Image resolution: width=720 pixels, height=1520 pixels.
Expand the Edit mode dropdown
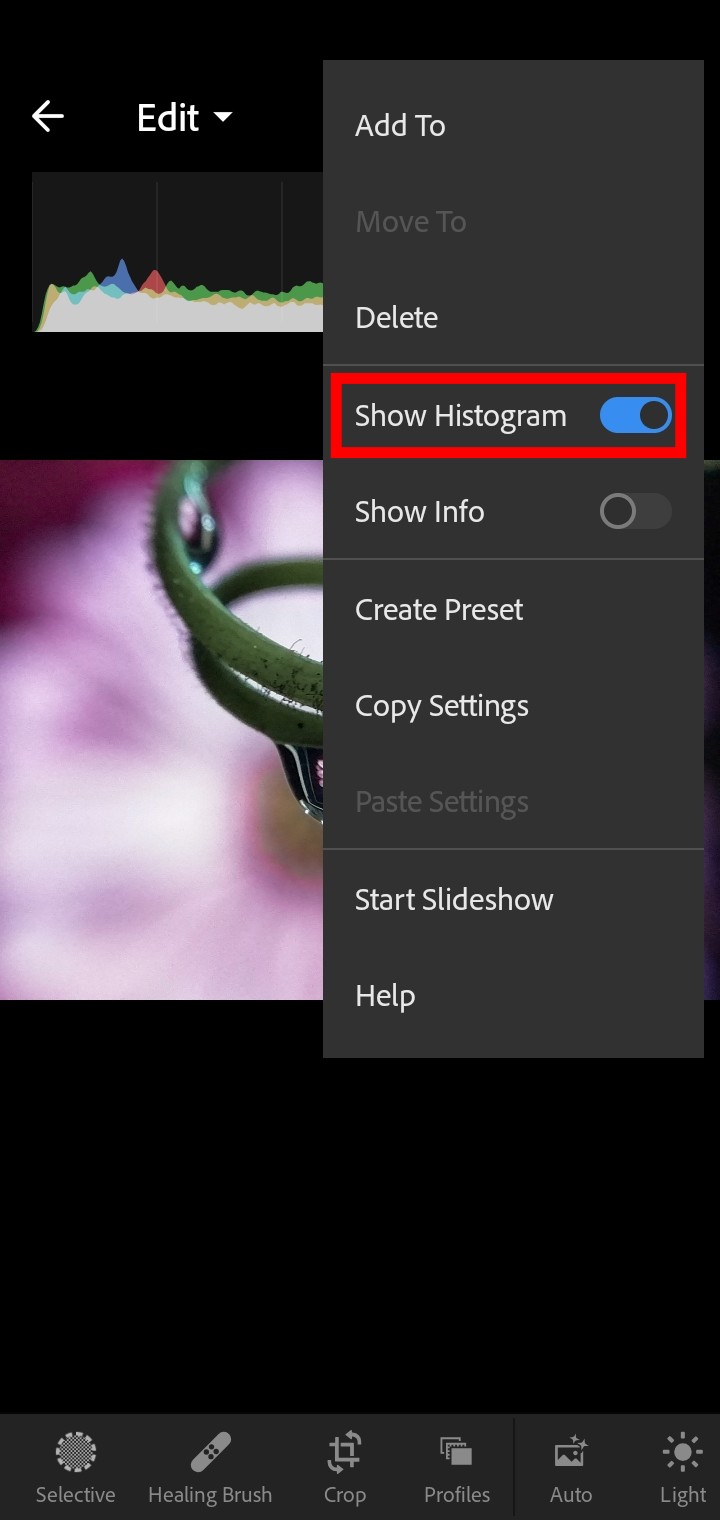184,118
